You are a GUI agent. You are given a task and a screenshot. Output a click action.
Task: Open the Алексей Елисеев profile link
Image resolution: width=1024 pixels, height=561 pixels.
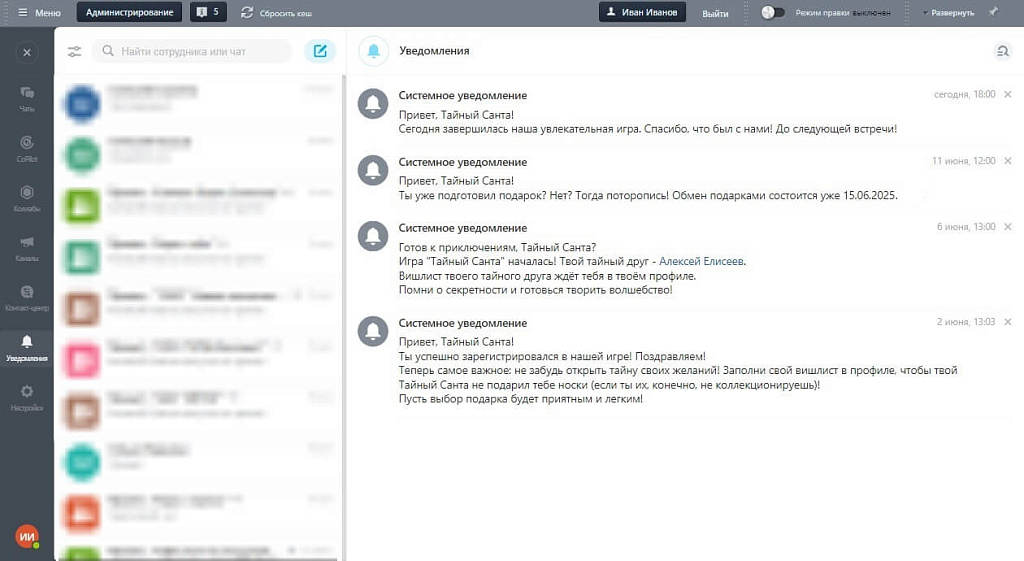pos(701,261)
